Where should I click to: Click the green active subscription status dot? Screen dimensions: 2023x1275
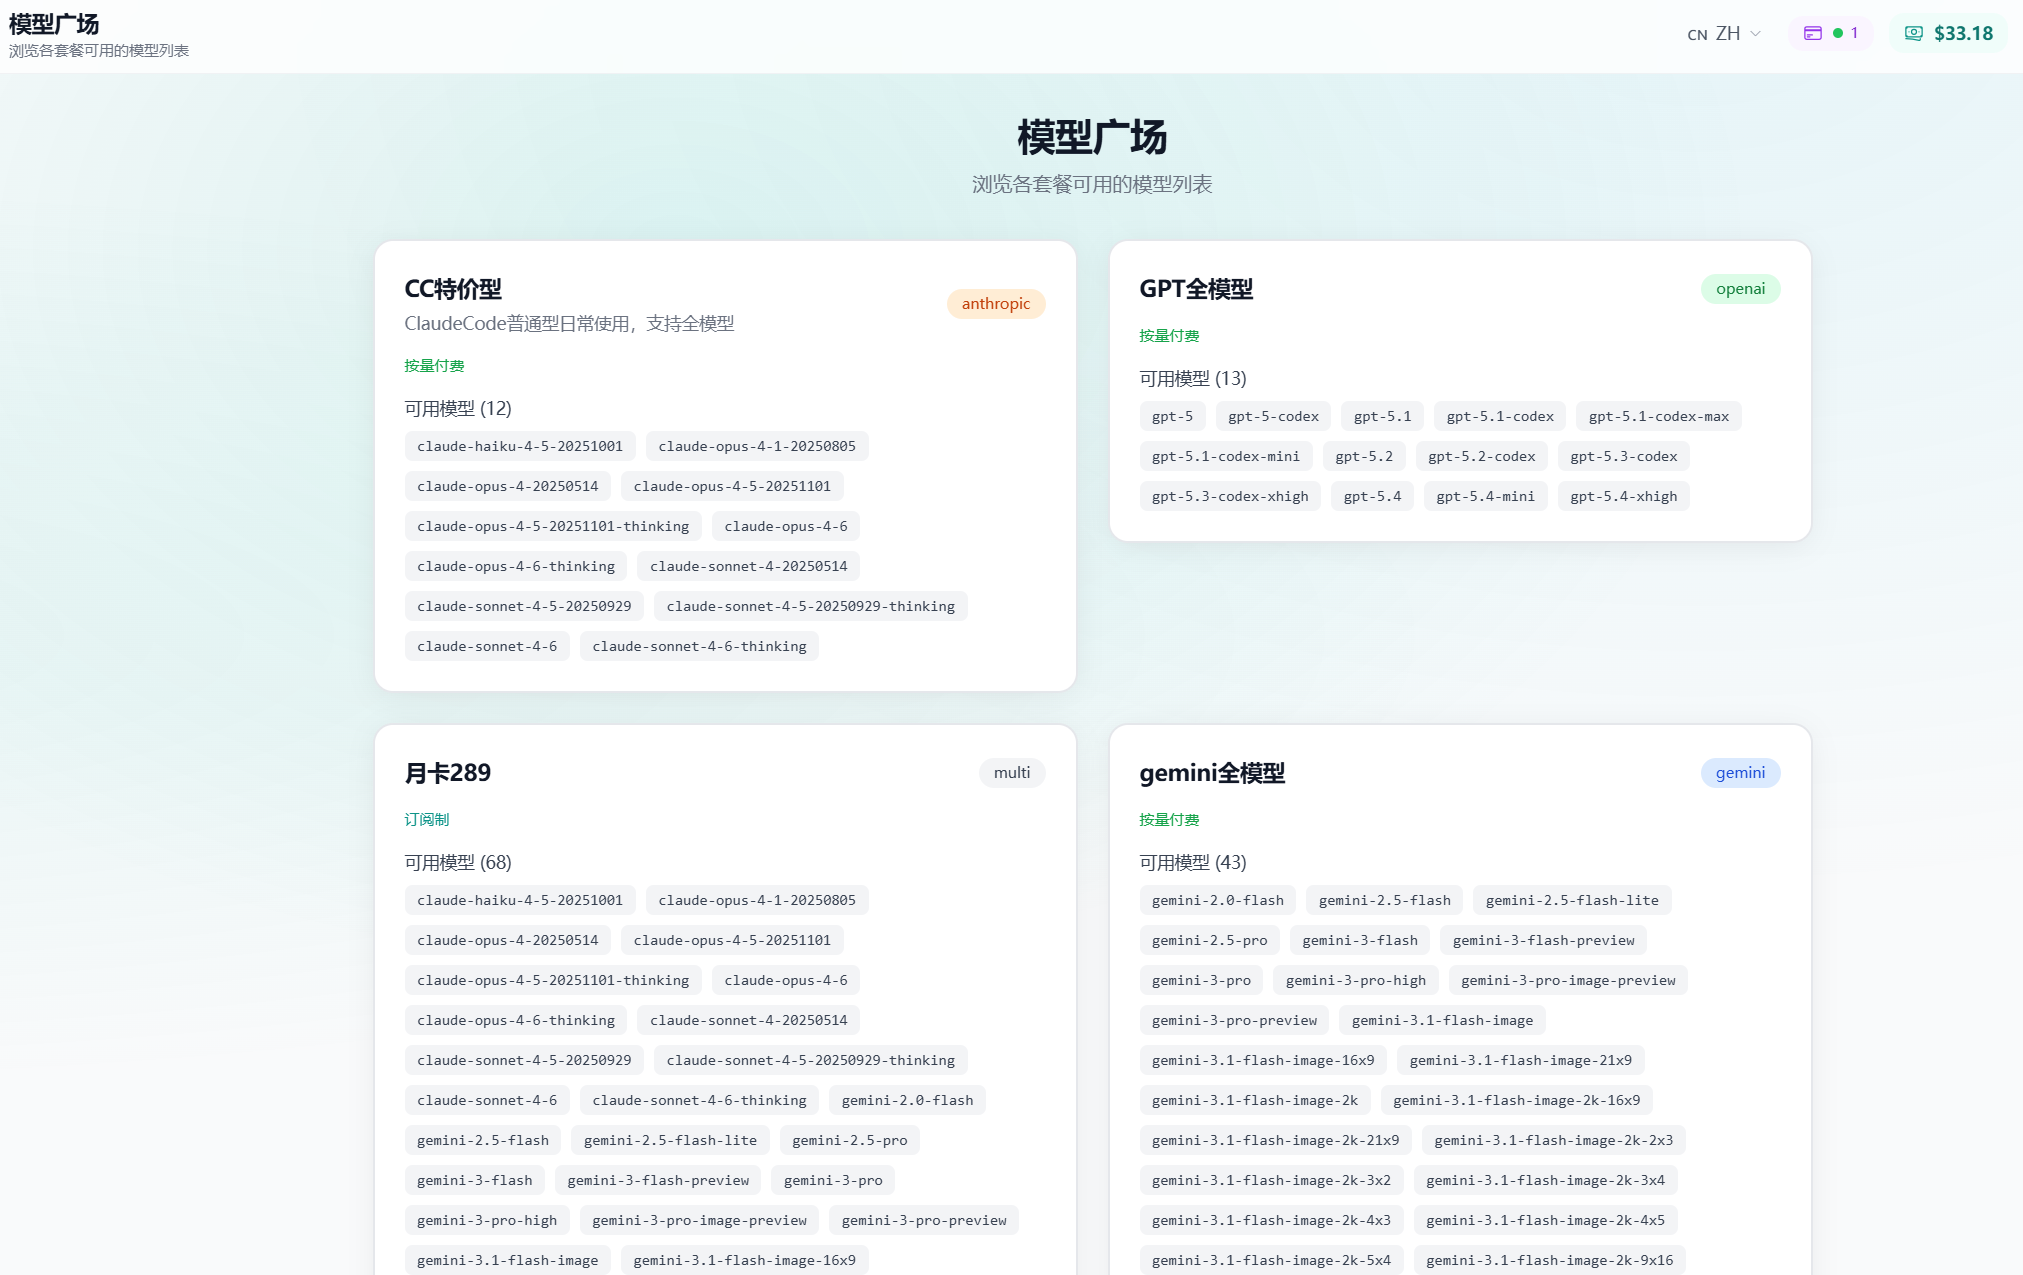(x=1837, y=33)
